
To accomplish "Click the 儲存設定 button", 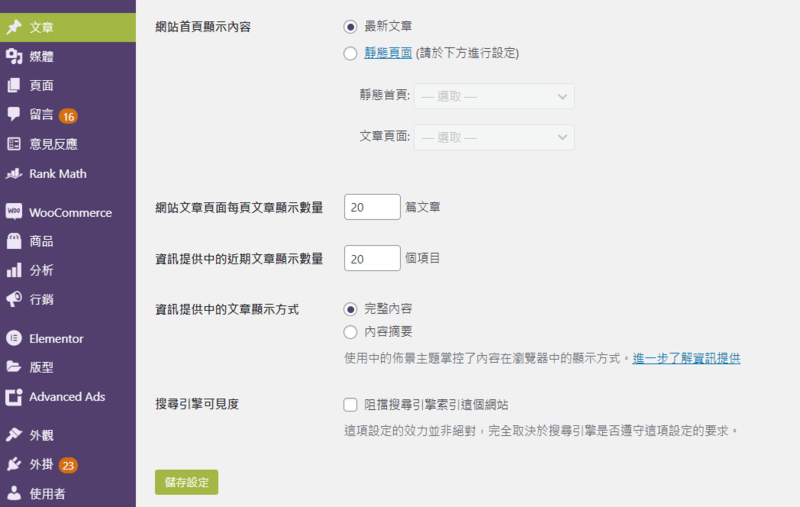I will click(186, 482).
